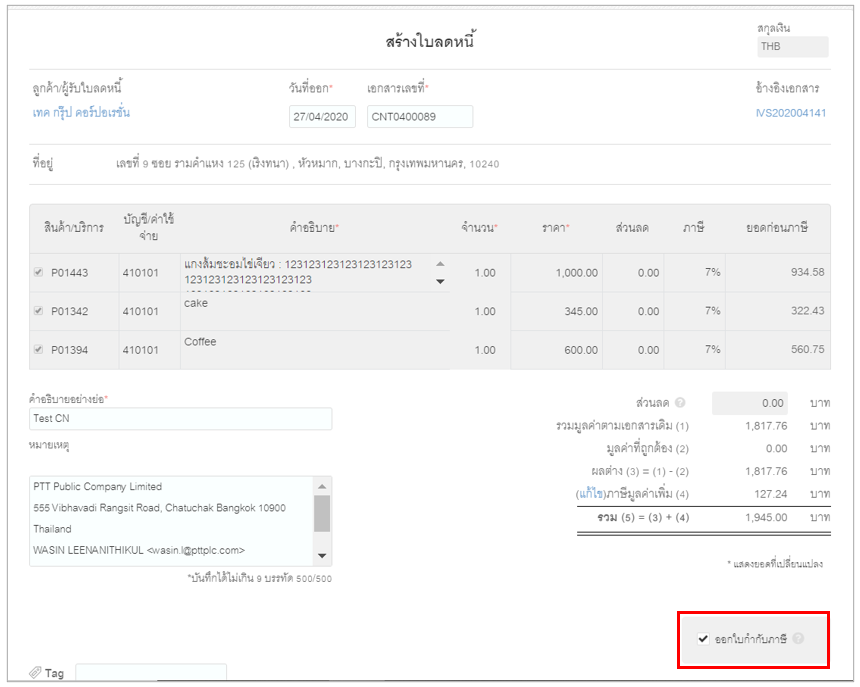Click the THB currency field
Screen dimensions: 860x687
(x=793, y=47)
